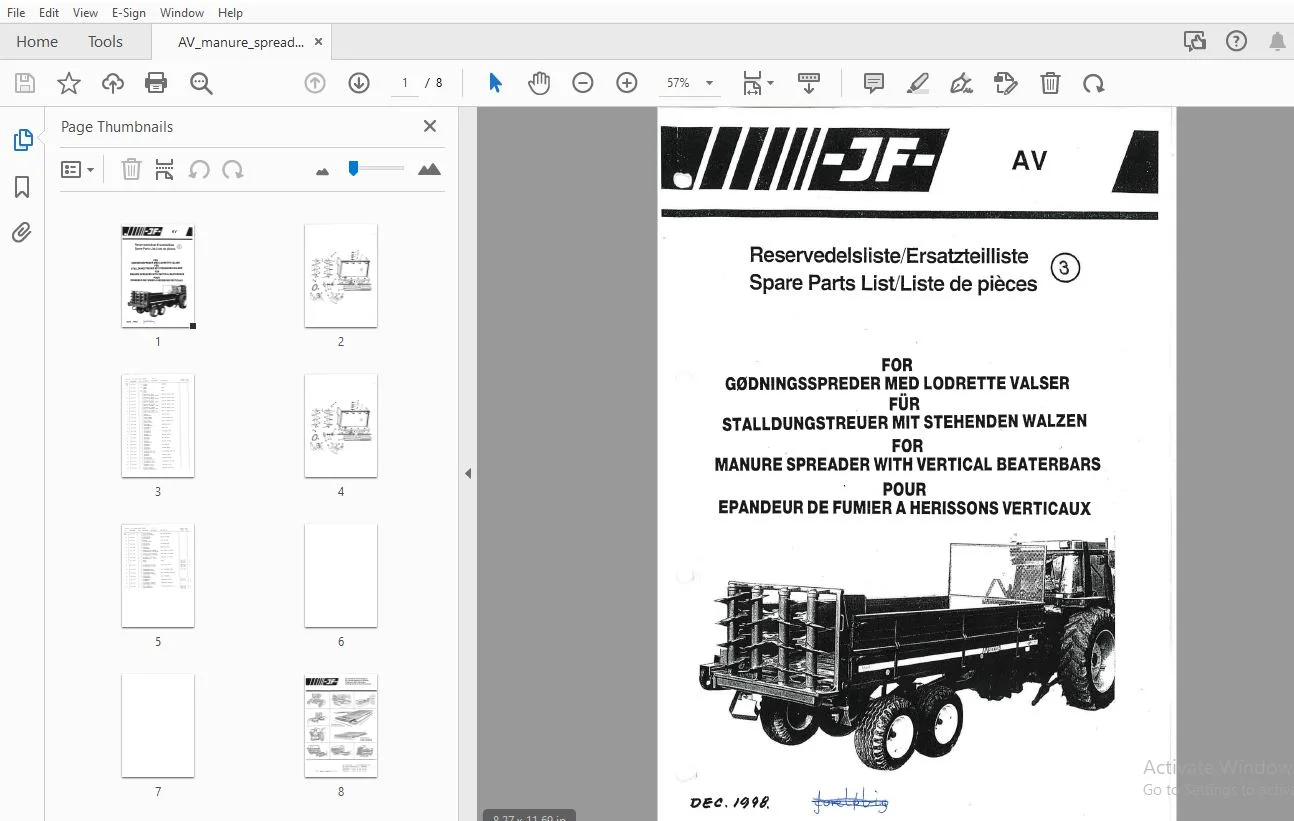The image size is (1294, 821).
Task: Add the document to starred files
Action: pyautogui.click(x=69, y=83)
